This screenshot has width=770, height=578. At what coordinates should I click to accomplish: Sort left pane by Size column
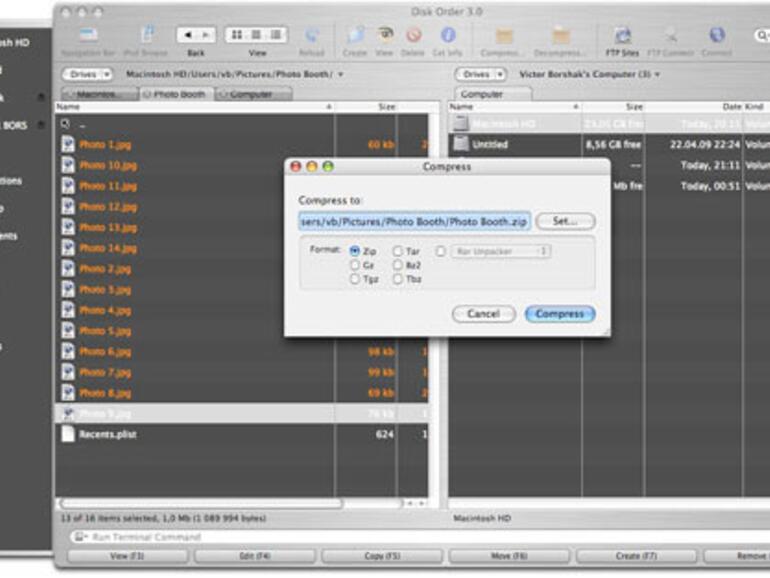coord(366,107)
